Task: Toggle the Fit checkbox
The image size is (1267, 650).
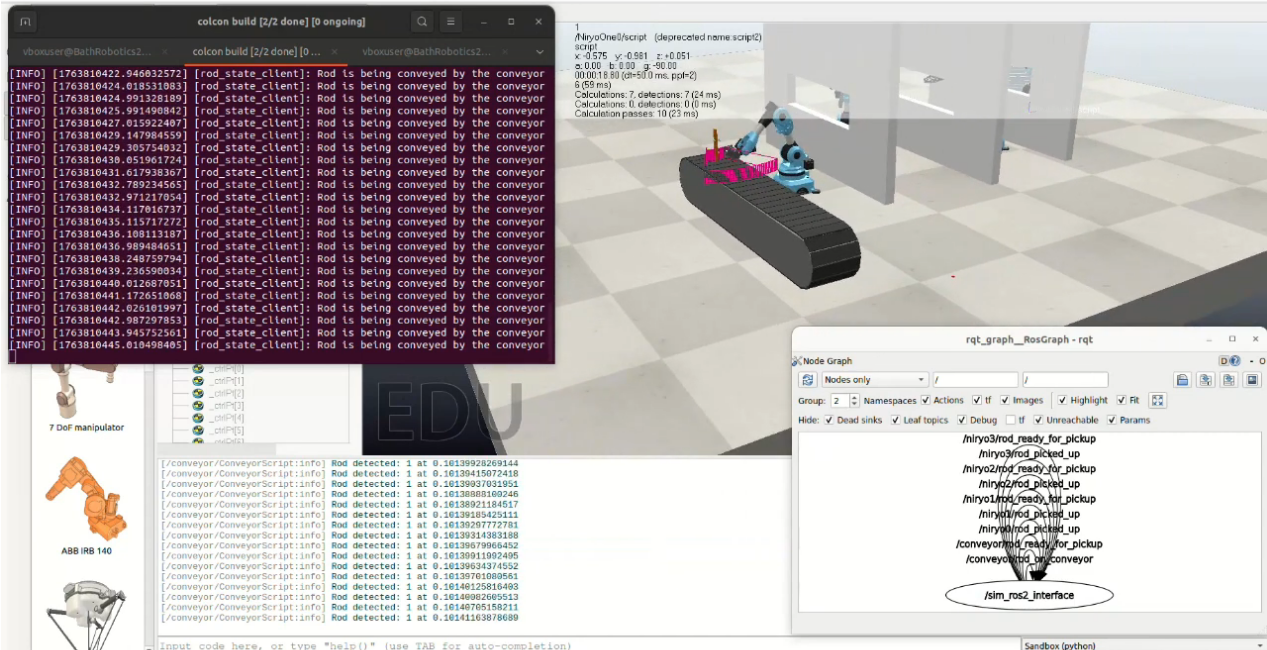Action: (x=1121, y=400)
